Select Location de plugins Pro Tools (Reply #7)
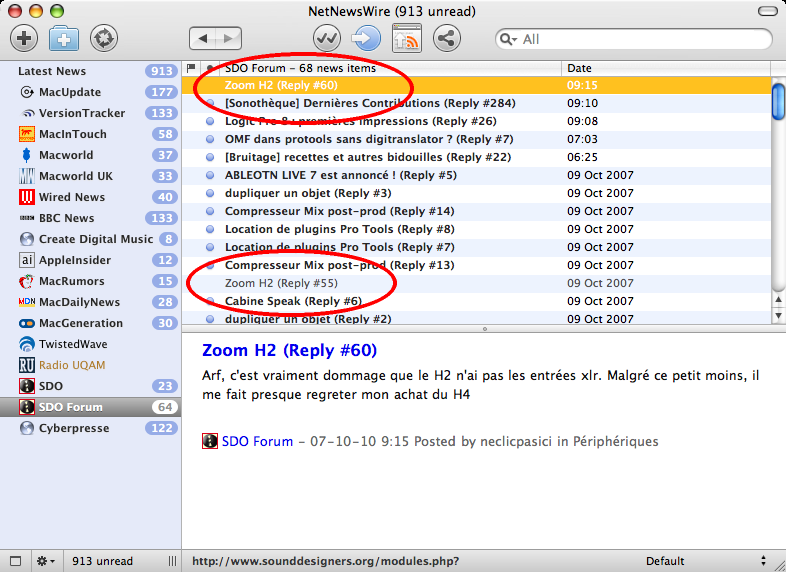Screen dimensions: 786x572 coord(476,248)
